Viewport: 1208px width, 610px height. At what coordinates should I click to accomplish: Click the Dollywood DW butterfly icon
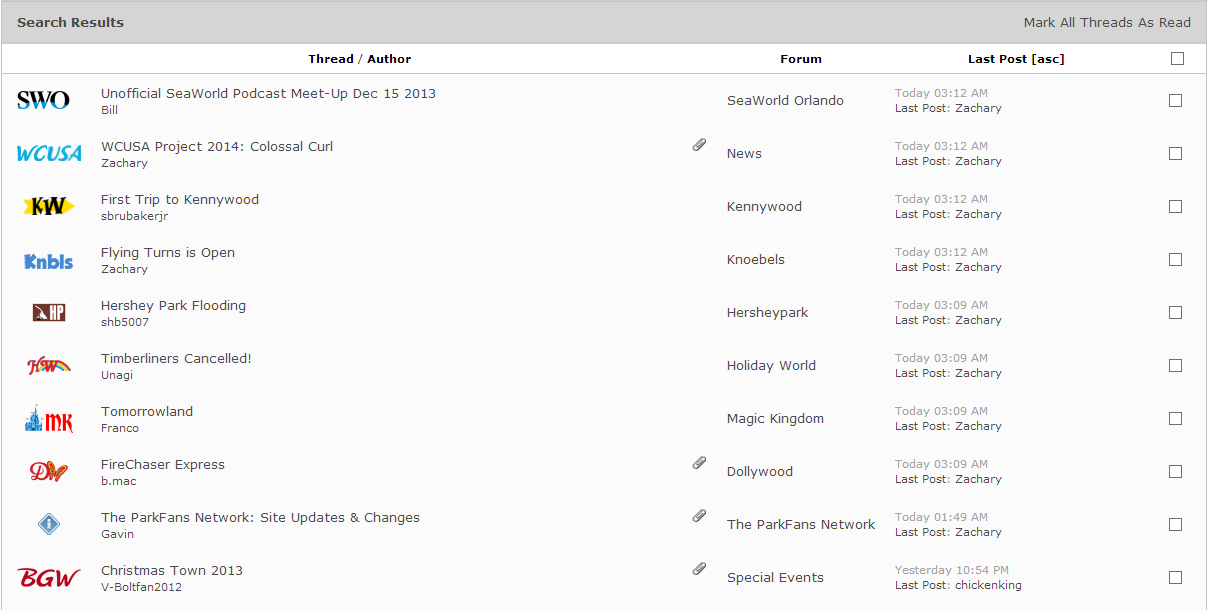(48, 472)
